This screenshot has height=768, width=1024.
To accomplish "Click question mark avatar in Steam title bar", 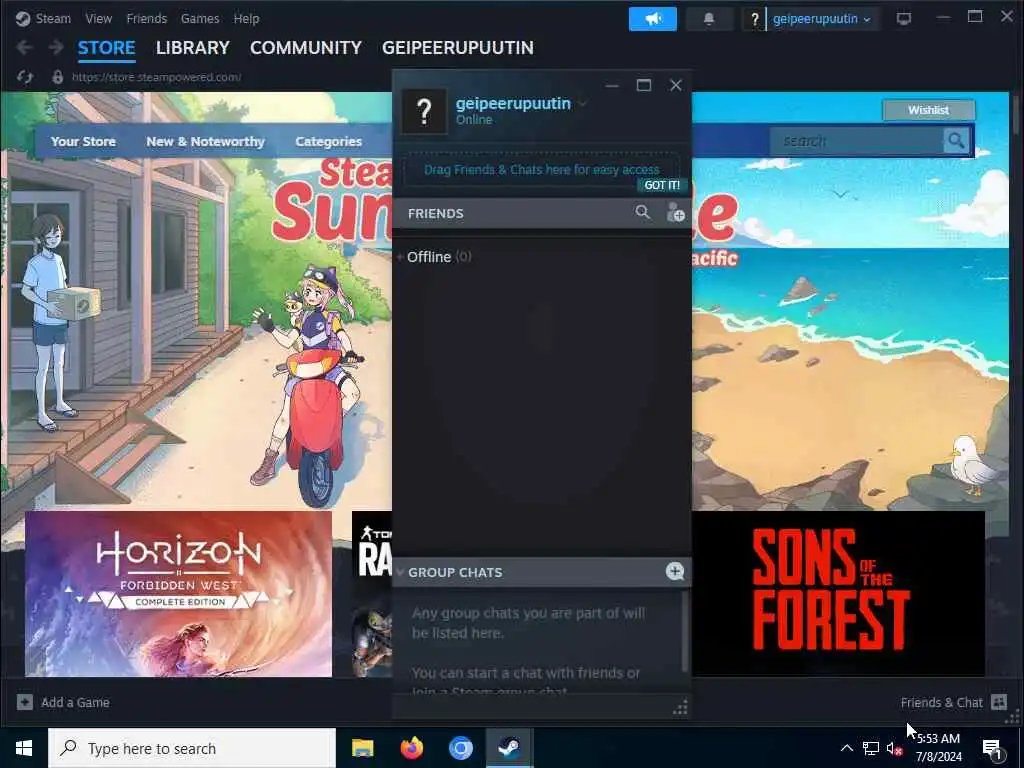I will point(754,19).
